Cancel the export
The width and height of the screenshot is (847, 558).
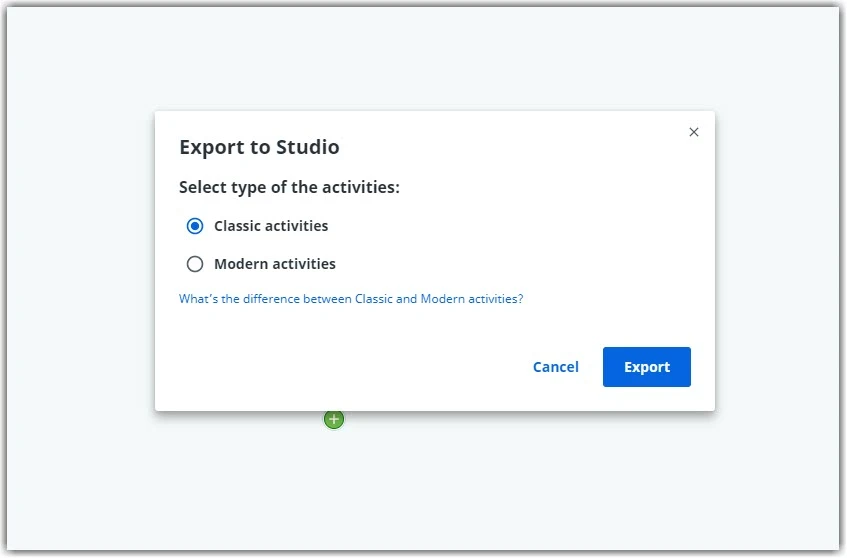click(555, 367)
